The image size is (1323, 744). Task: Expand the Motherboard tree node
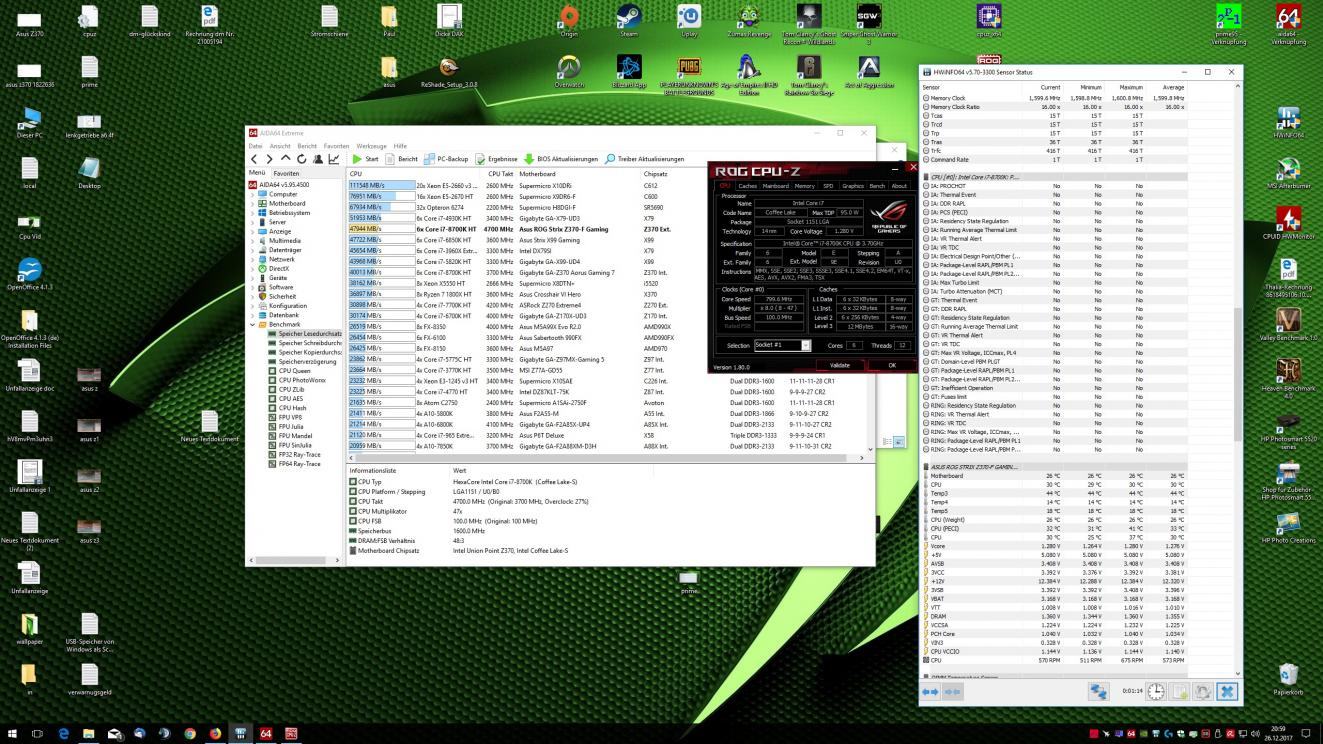coord(253,203)
